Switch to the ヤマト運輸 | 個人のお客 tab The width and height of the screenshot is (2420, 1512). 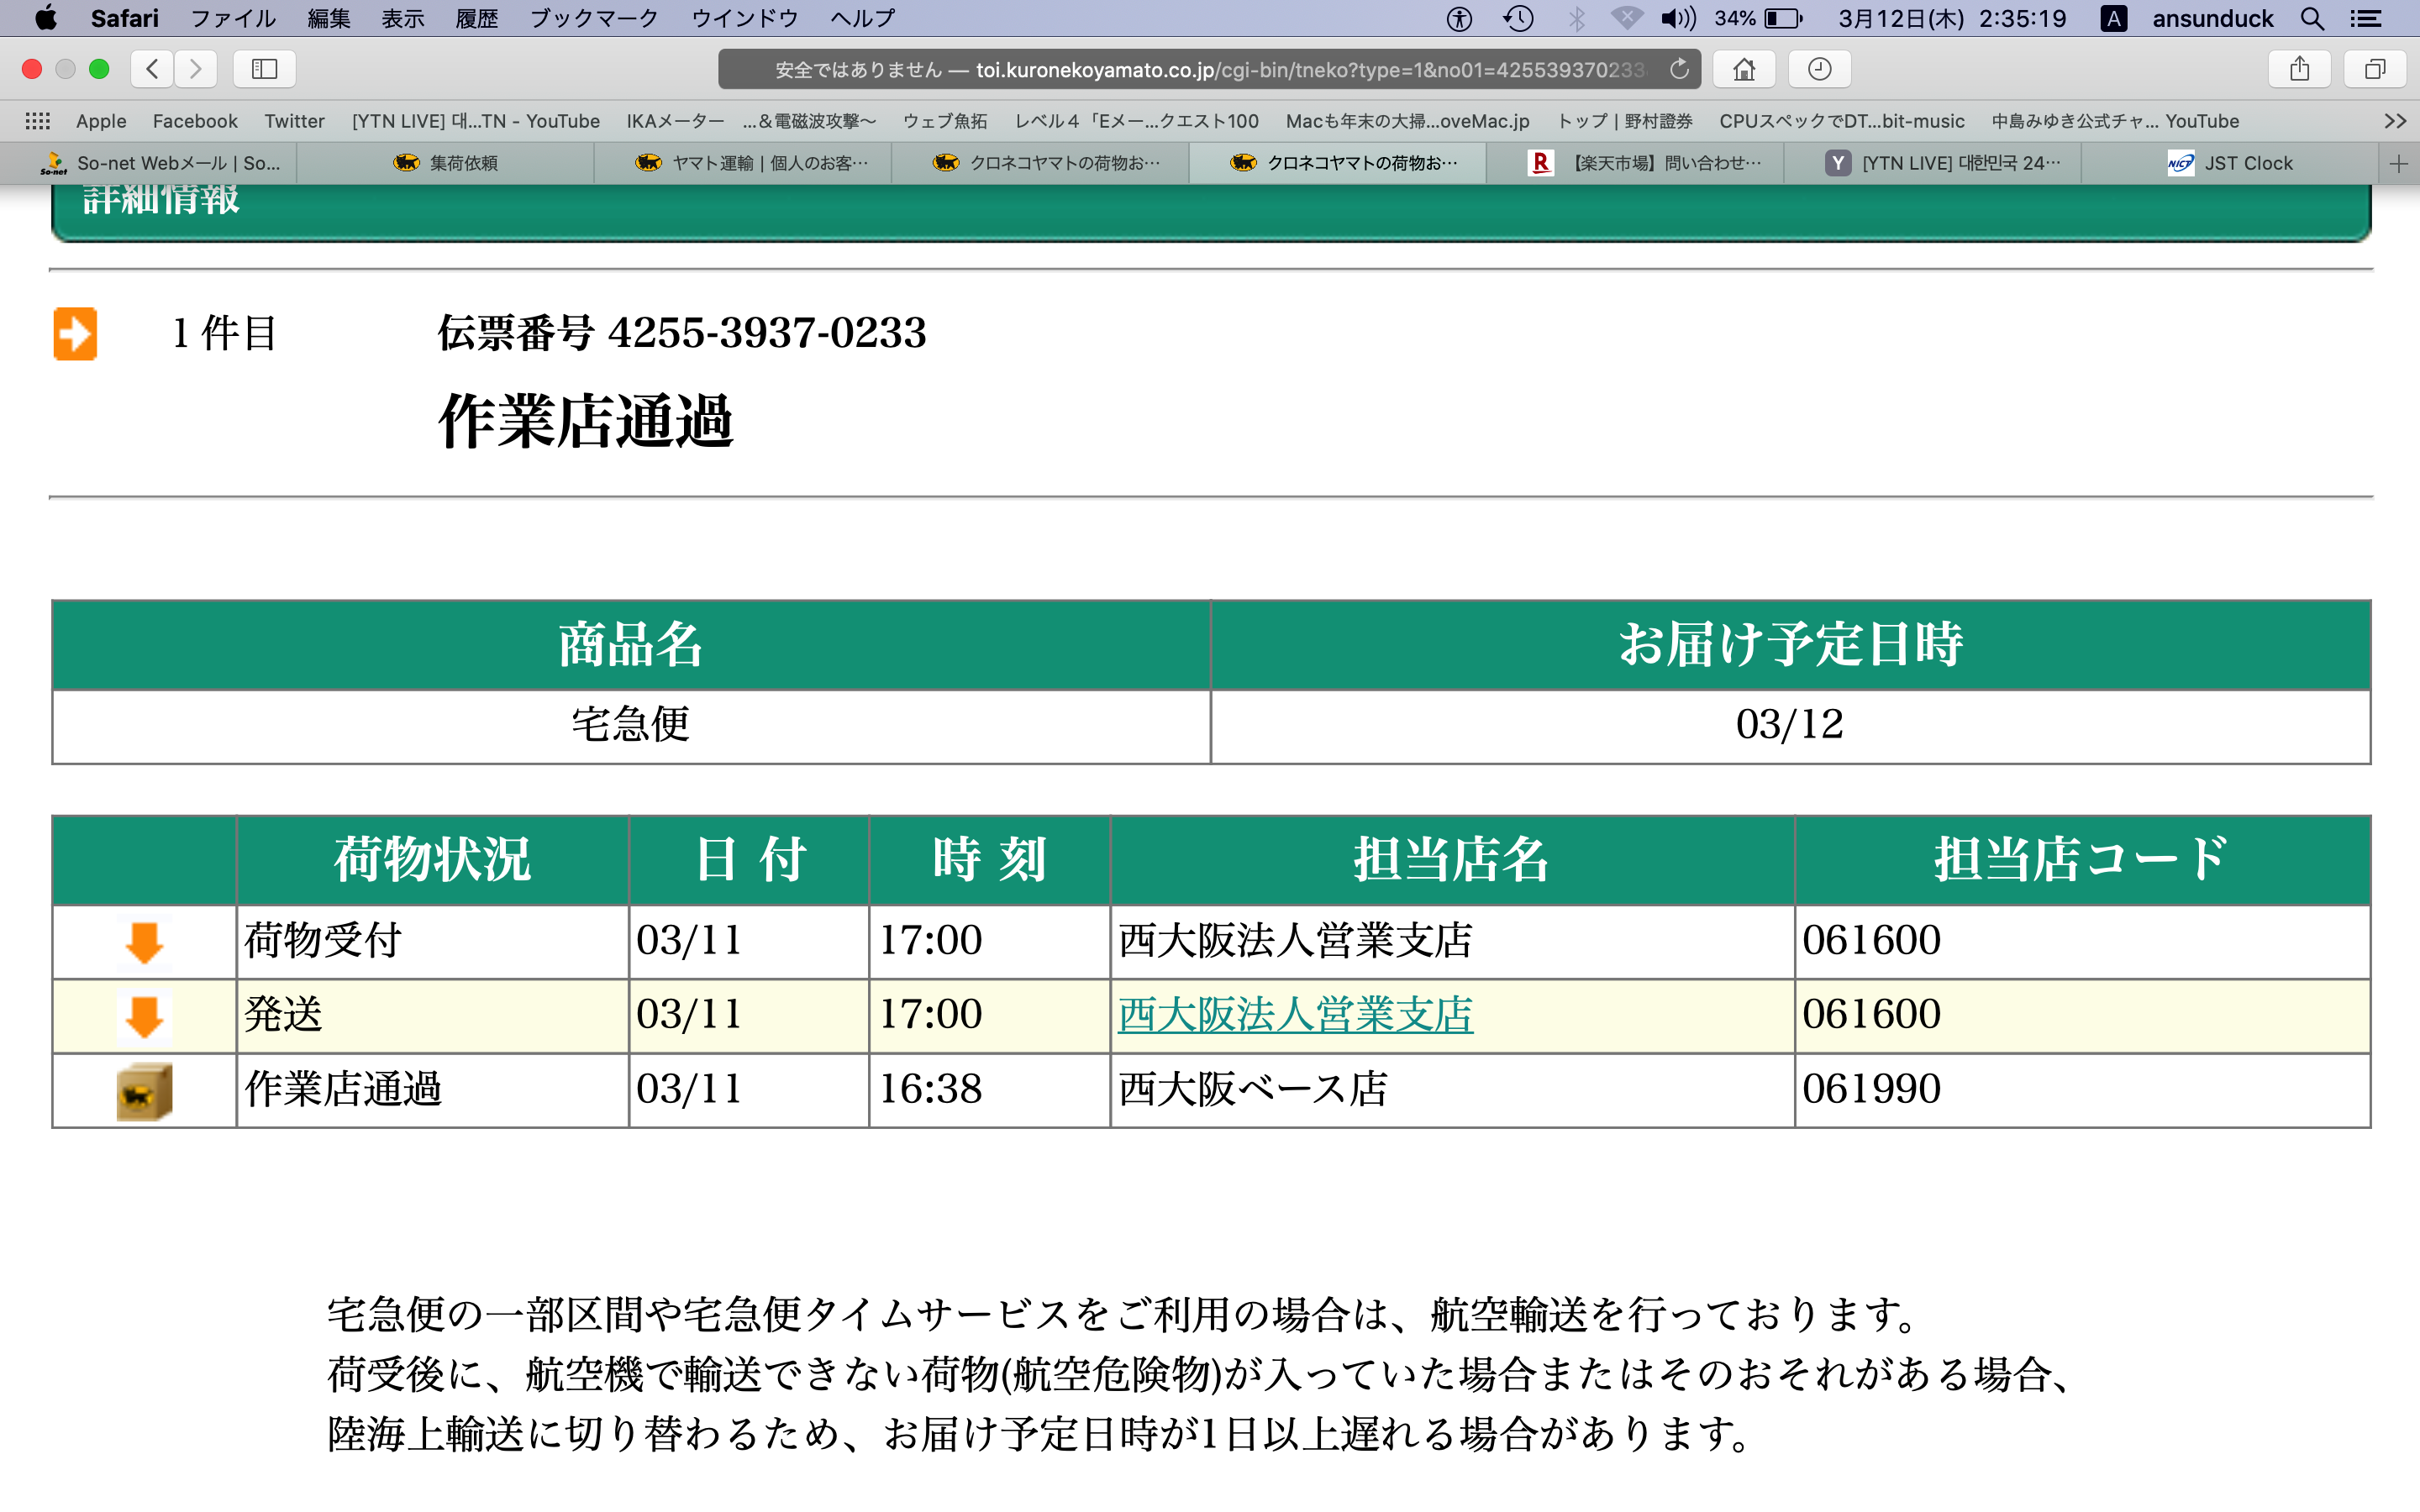pyautogui.click(x=743, y=163)
